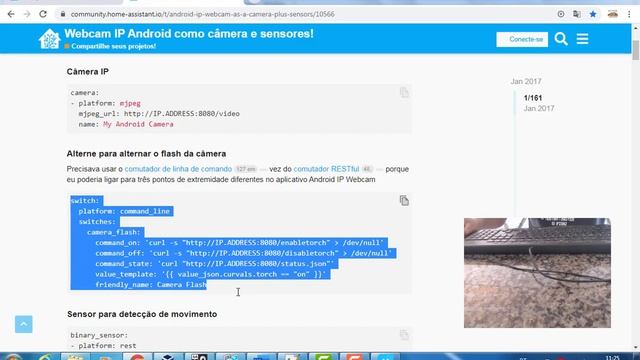Screen dimensions: 640x360
Task: Click friendly_name: Camera Flash line
Action: [x=151, y=285]
